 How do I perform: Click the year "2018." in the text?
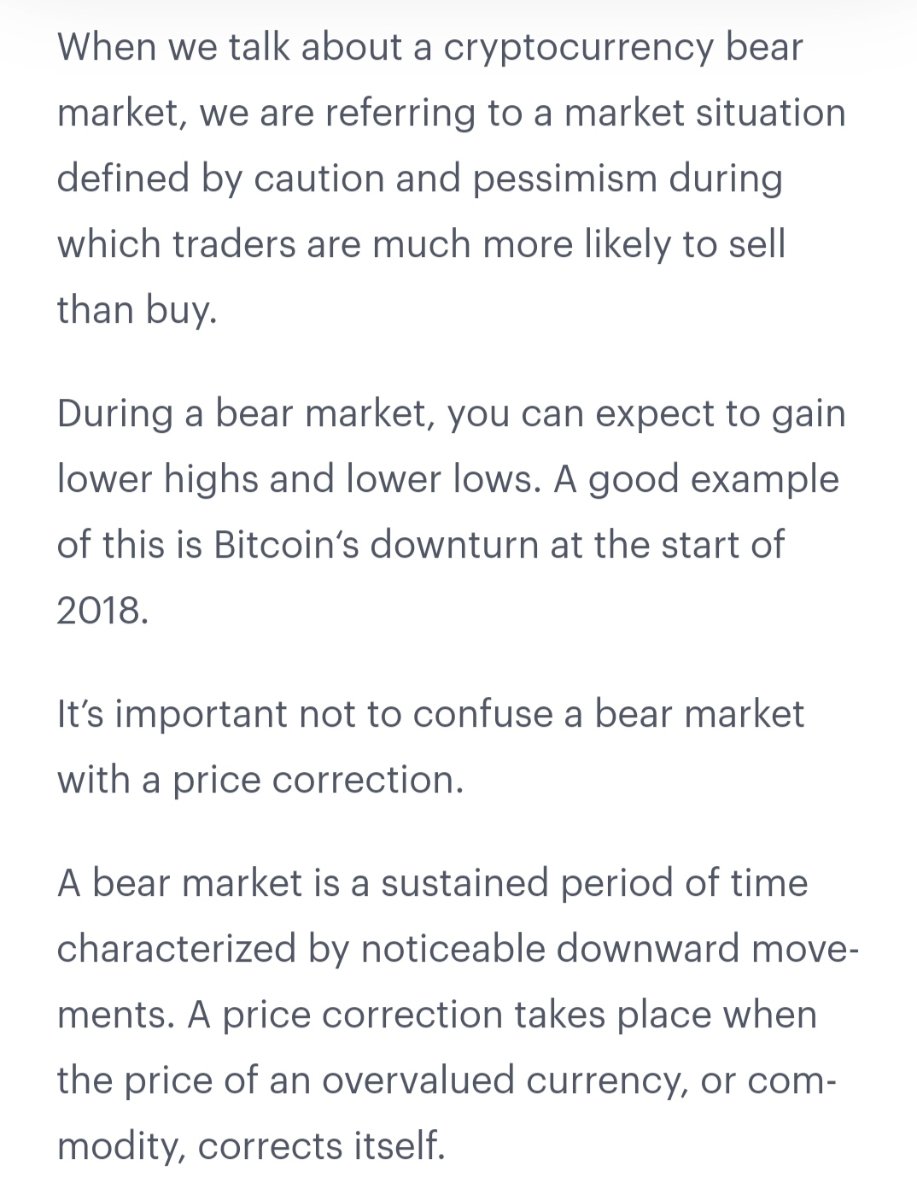pos(103,610)
